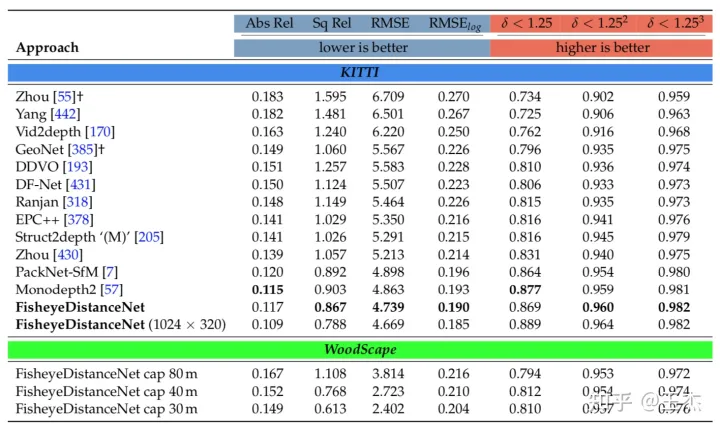
Task: Click RMSE value 3.814 in cap 80 m row
Action: coord(388,374)
